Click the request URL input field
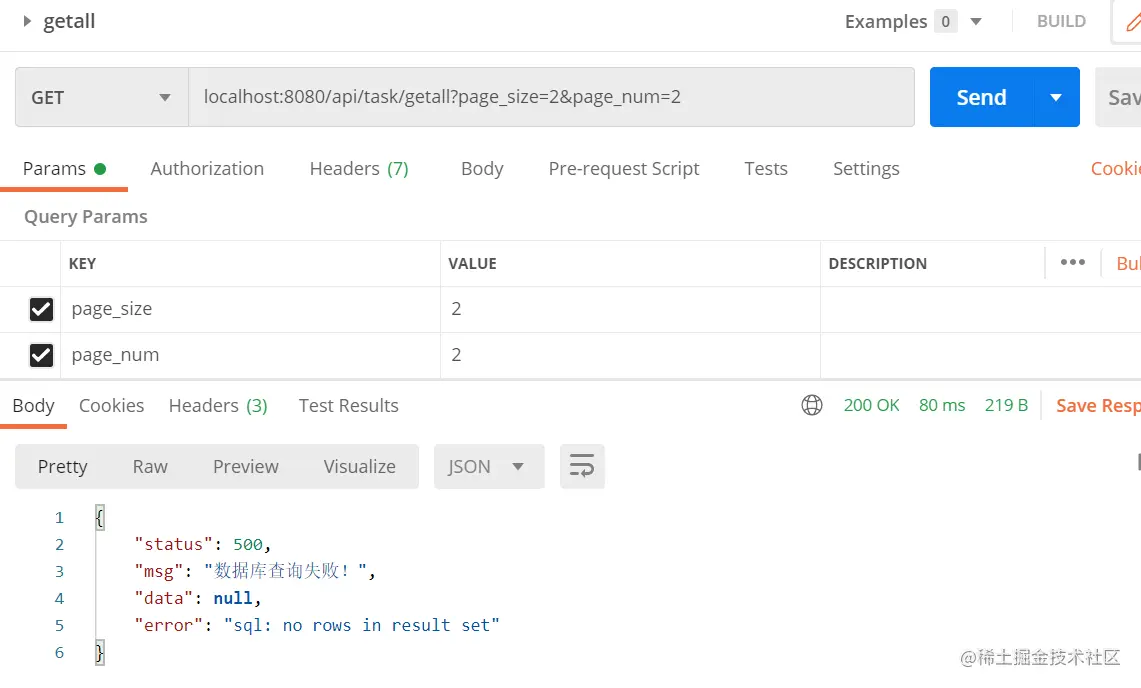This screenshot has height=688, width=1141. pos(551,97)
